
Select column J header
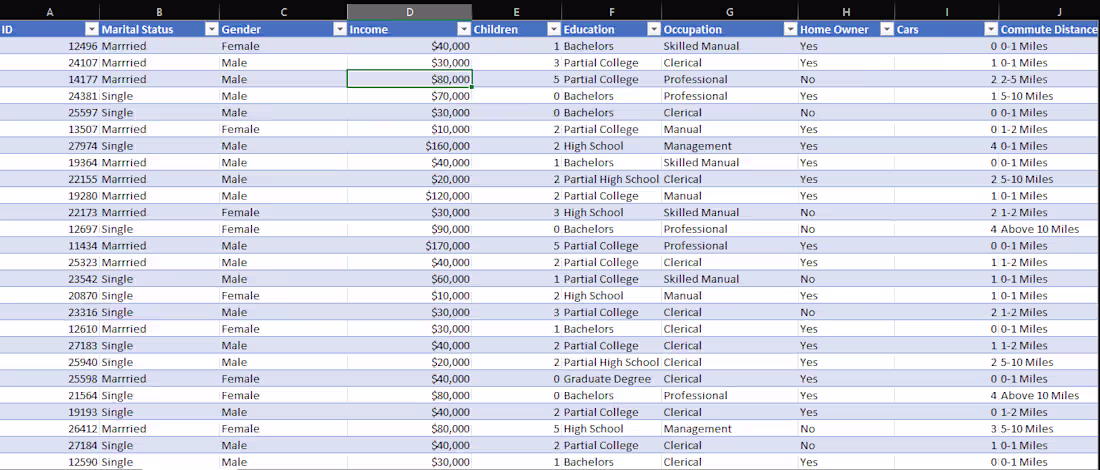pos(1049,11)
